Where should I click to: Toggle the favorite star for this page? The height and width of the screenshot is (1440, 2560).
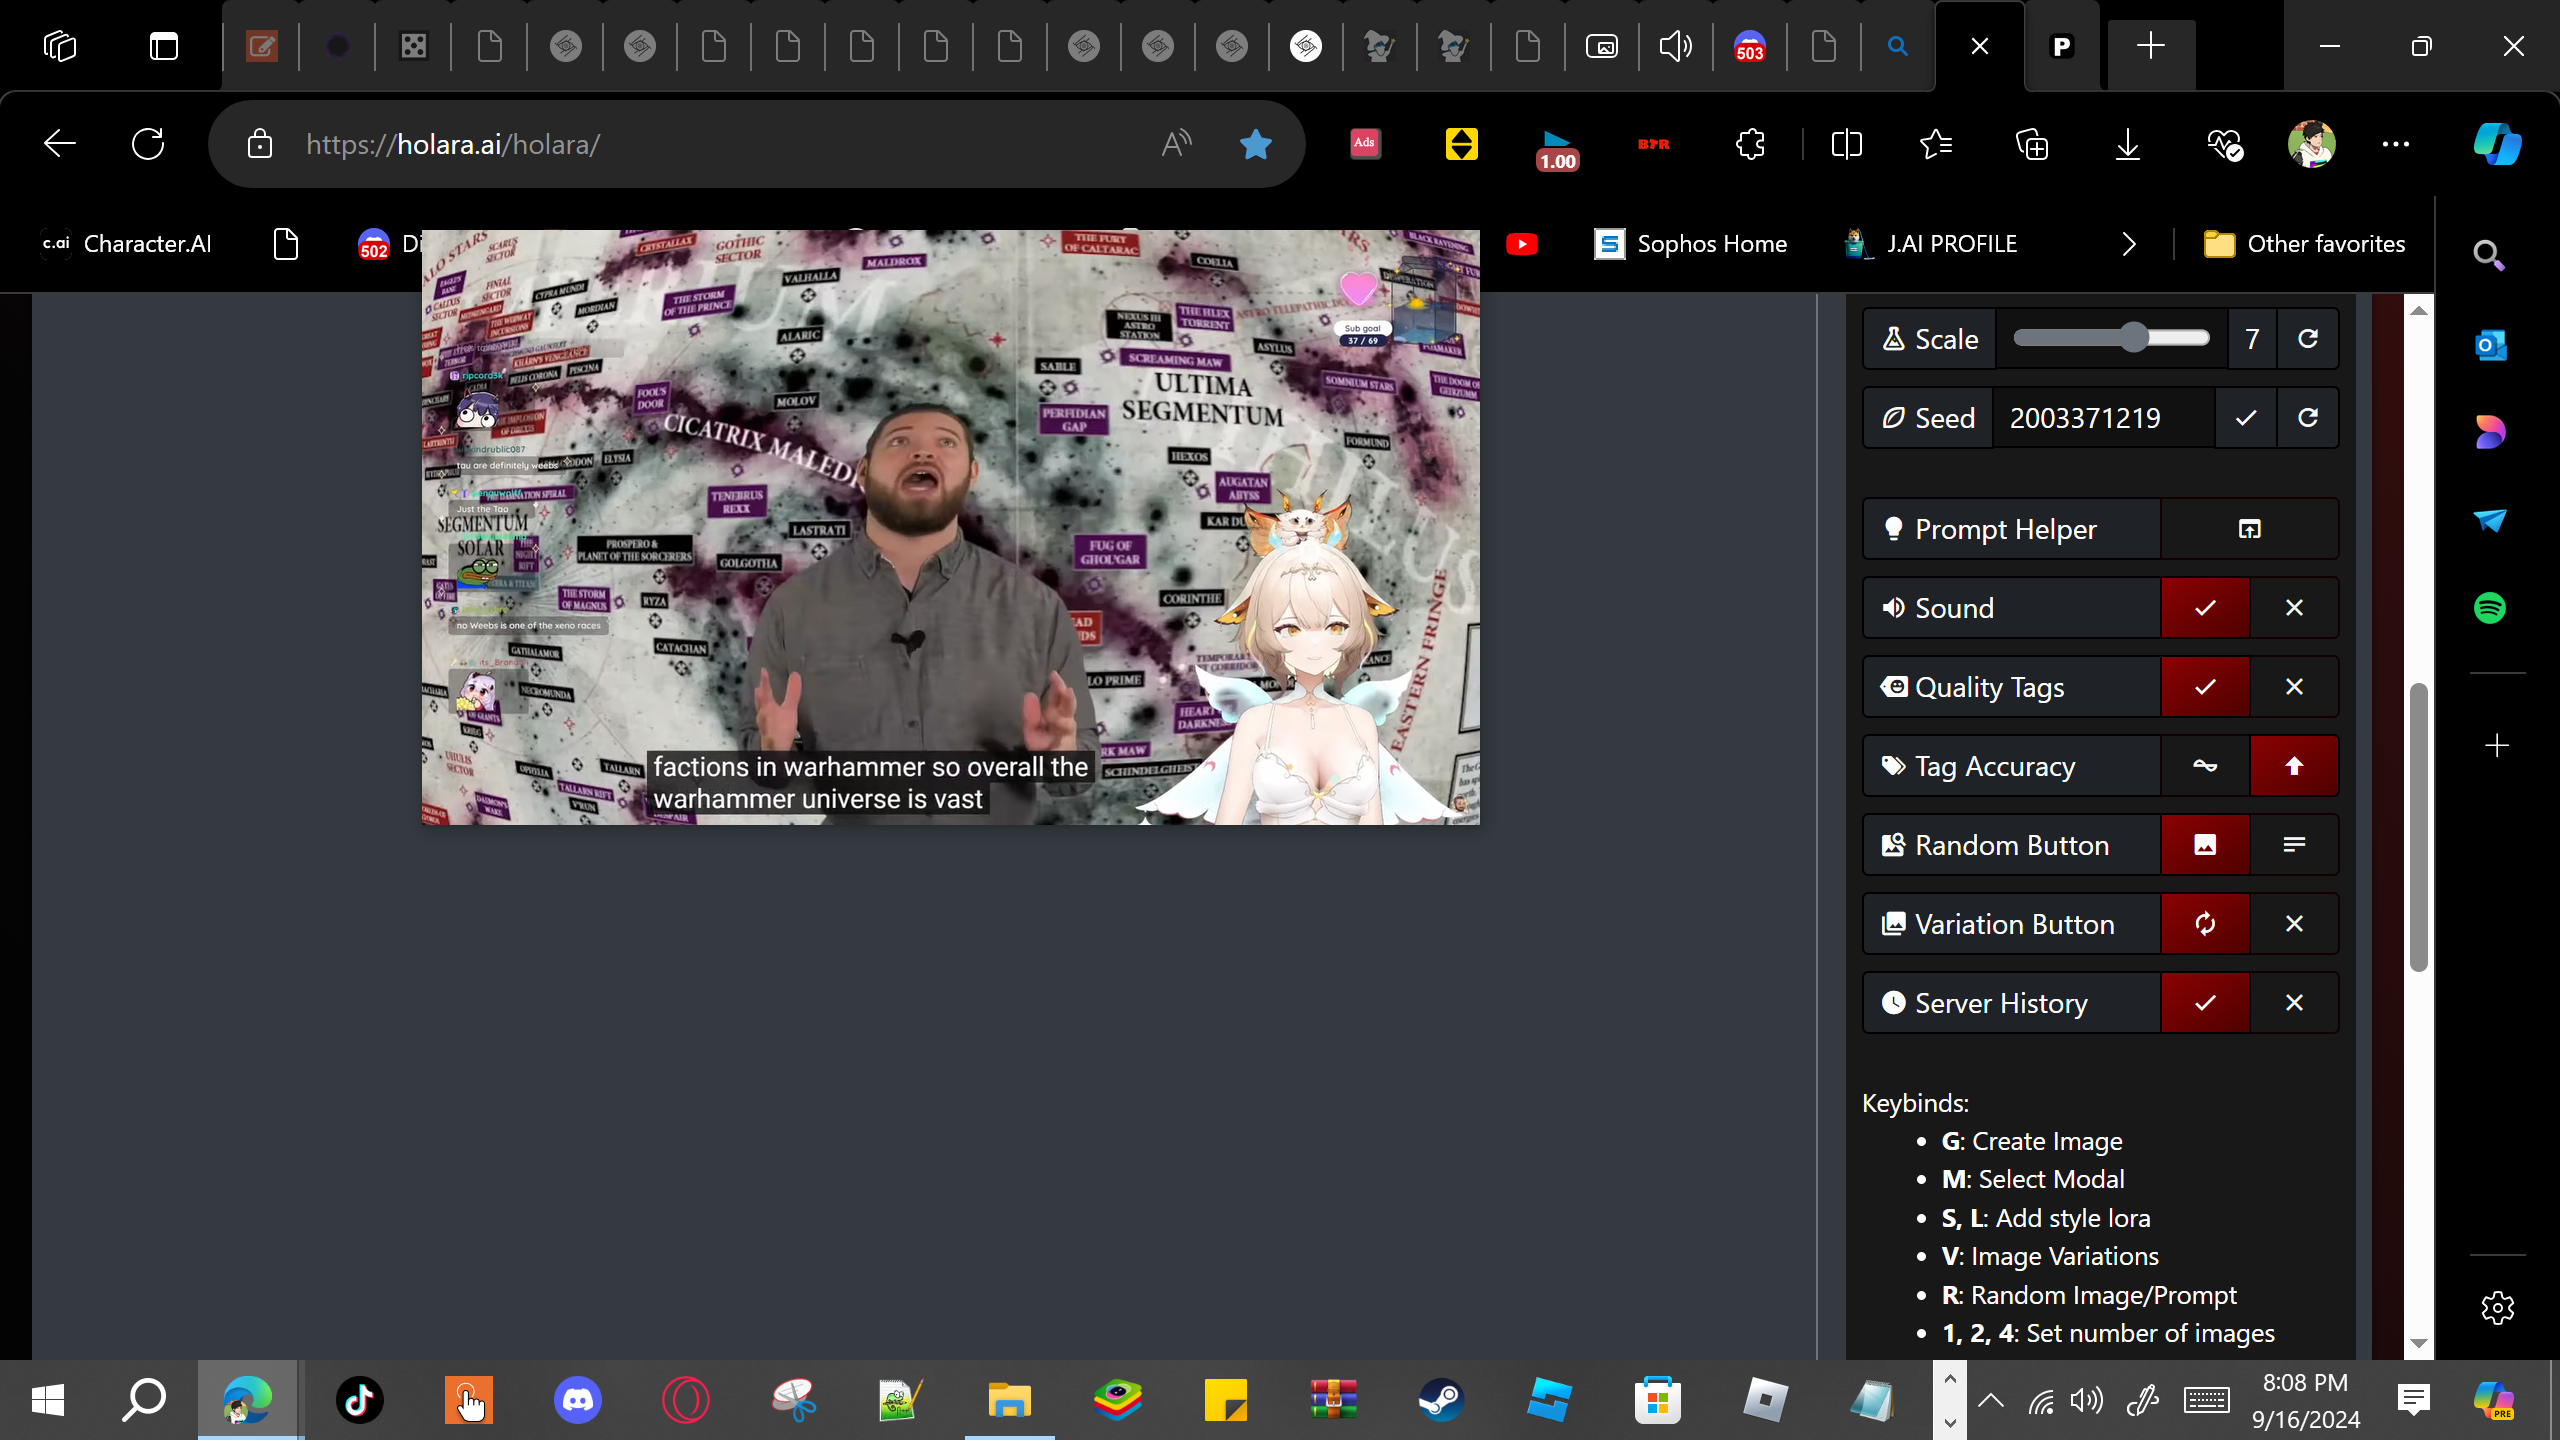click(x=1255, y=144)
